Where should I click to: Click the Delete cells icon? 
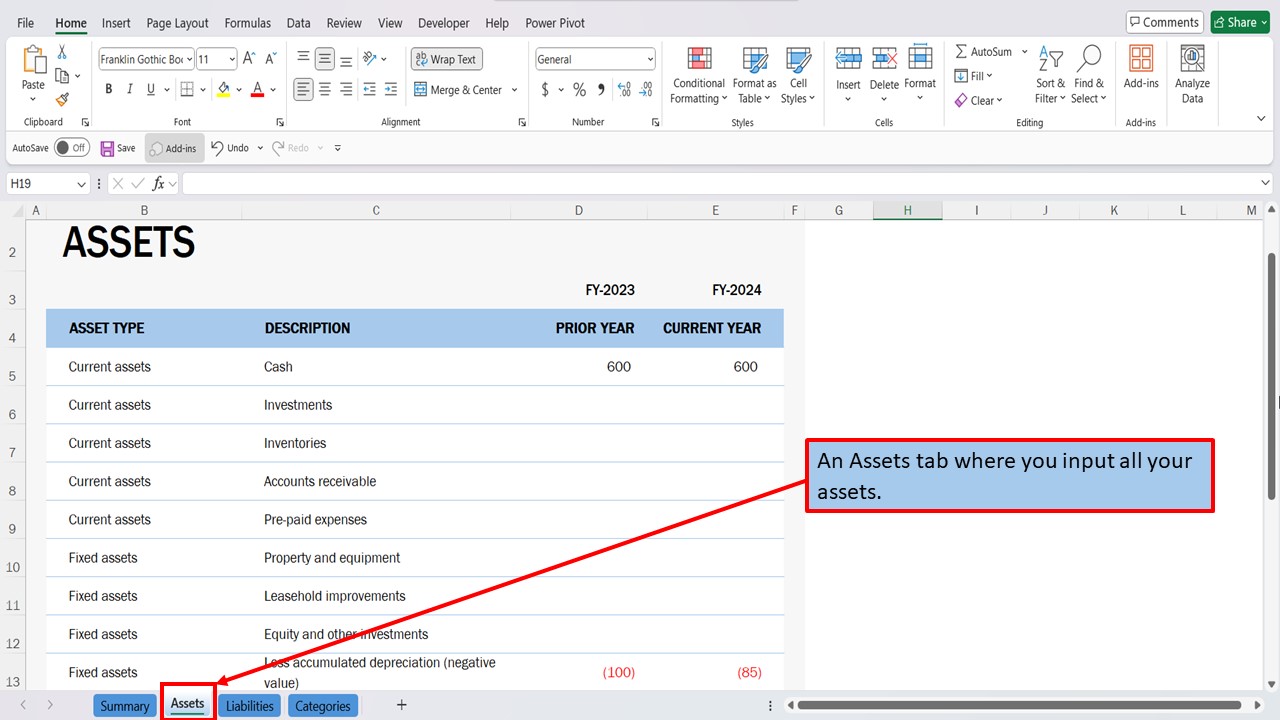pos(884,59)
